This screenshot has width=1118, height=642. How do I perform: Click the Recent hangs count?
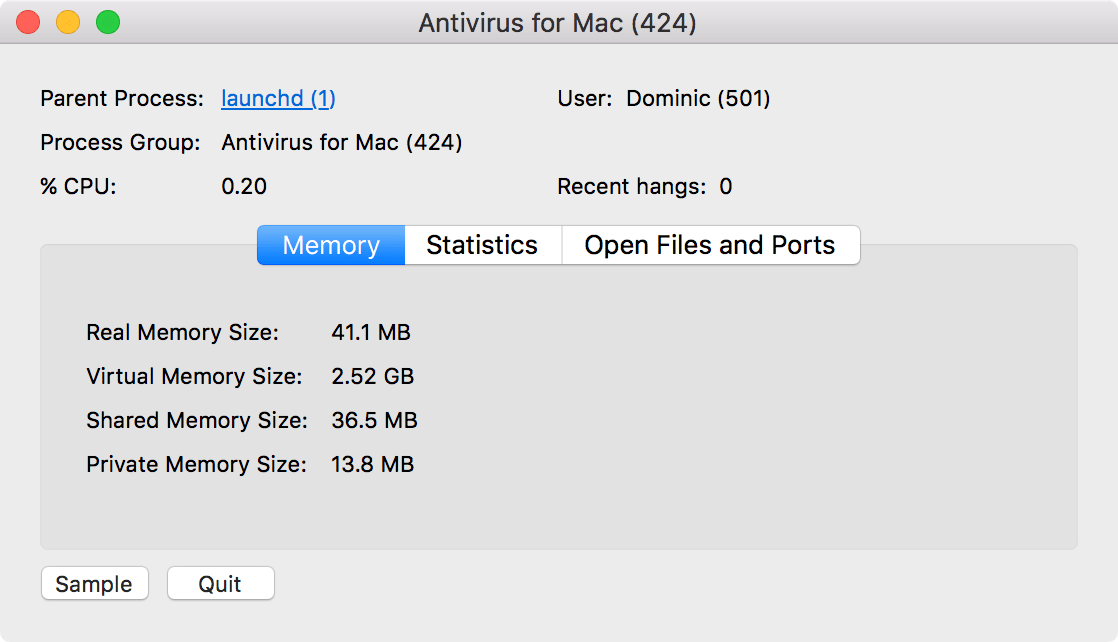click(724, 186)
